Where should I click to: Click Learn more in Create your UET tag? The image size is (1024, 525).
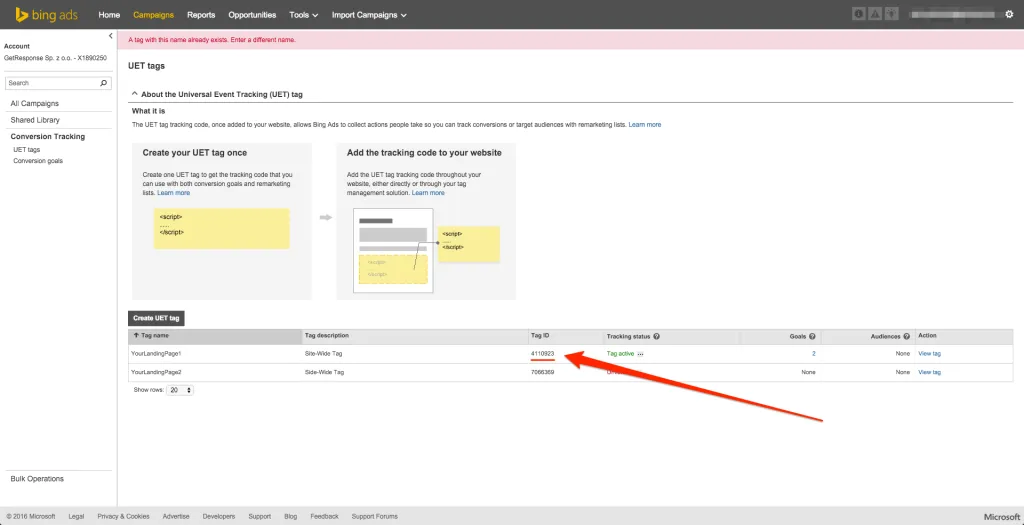(x=174, y=193)
